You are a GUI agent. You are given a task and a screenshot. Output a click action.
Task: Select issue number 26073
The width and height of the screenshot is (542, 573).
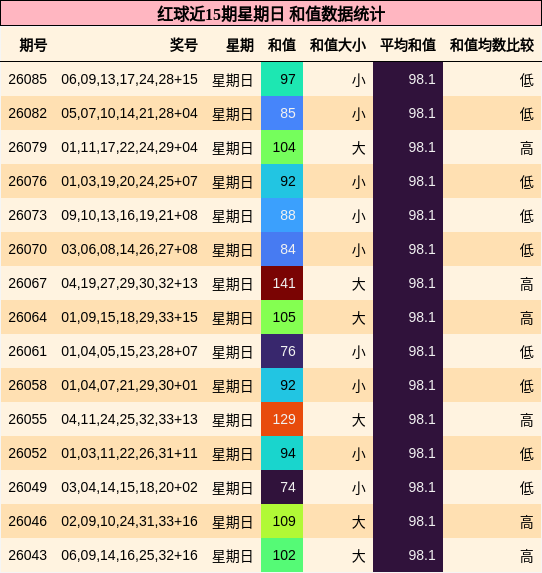27,215
